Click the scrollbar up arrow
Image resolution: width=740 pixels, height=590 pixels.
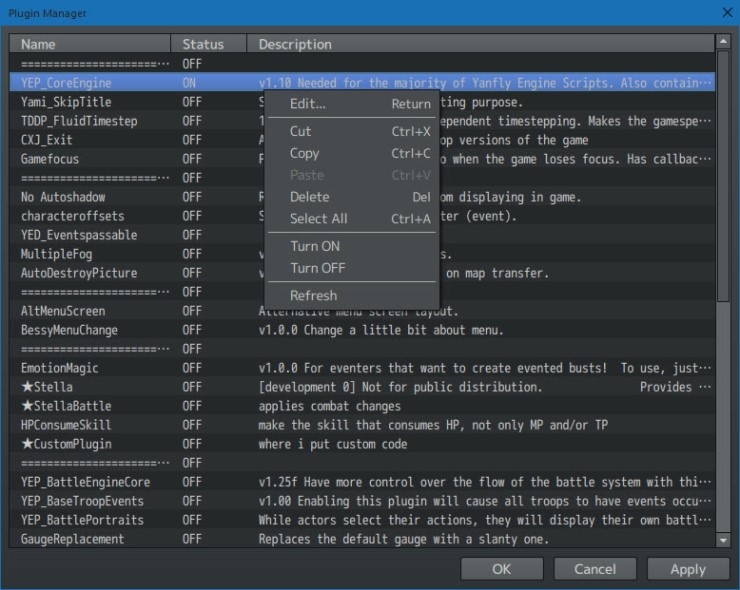coord(723,43)
